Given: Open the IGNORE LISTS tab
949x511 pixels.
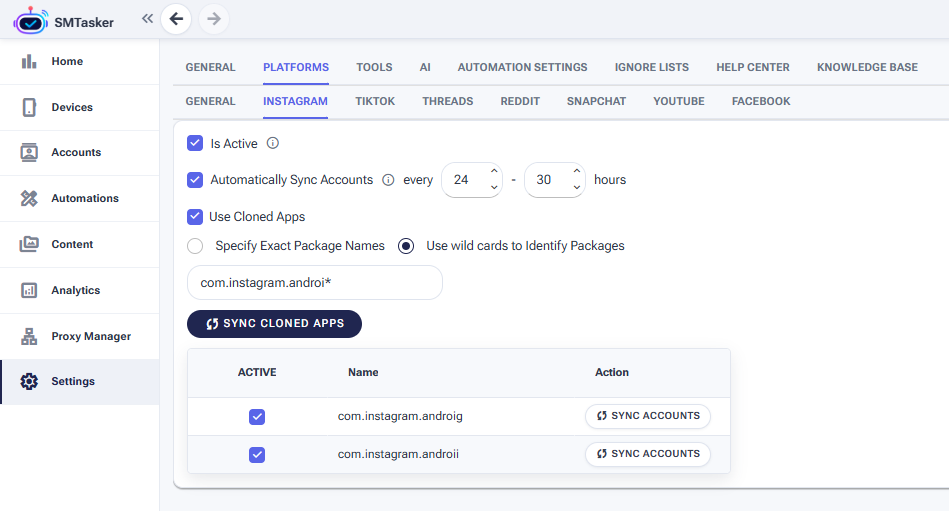Looking at the screenshot, I should (652, 67).
